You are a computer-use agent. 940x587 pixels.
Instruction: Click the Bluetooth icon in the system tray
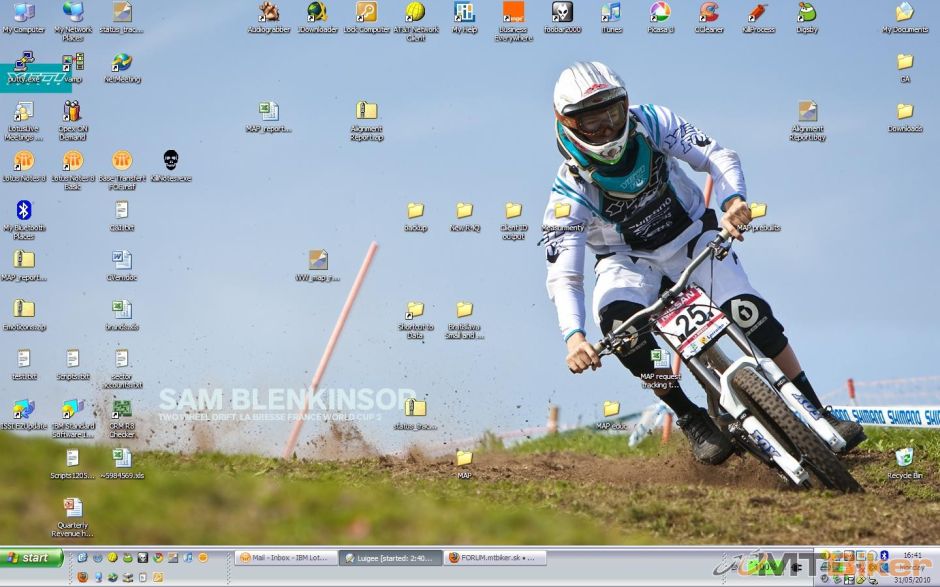(x=883, y=556)
